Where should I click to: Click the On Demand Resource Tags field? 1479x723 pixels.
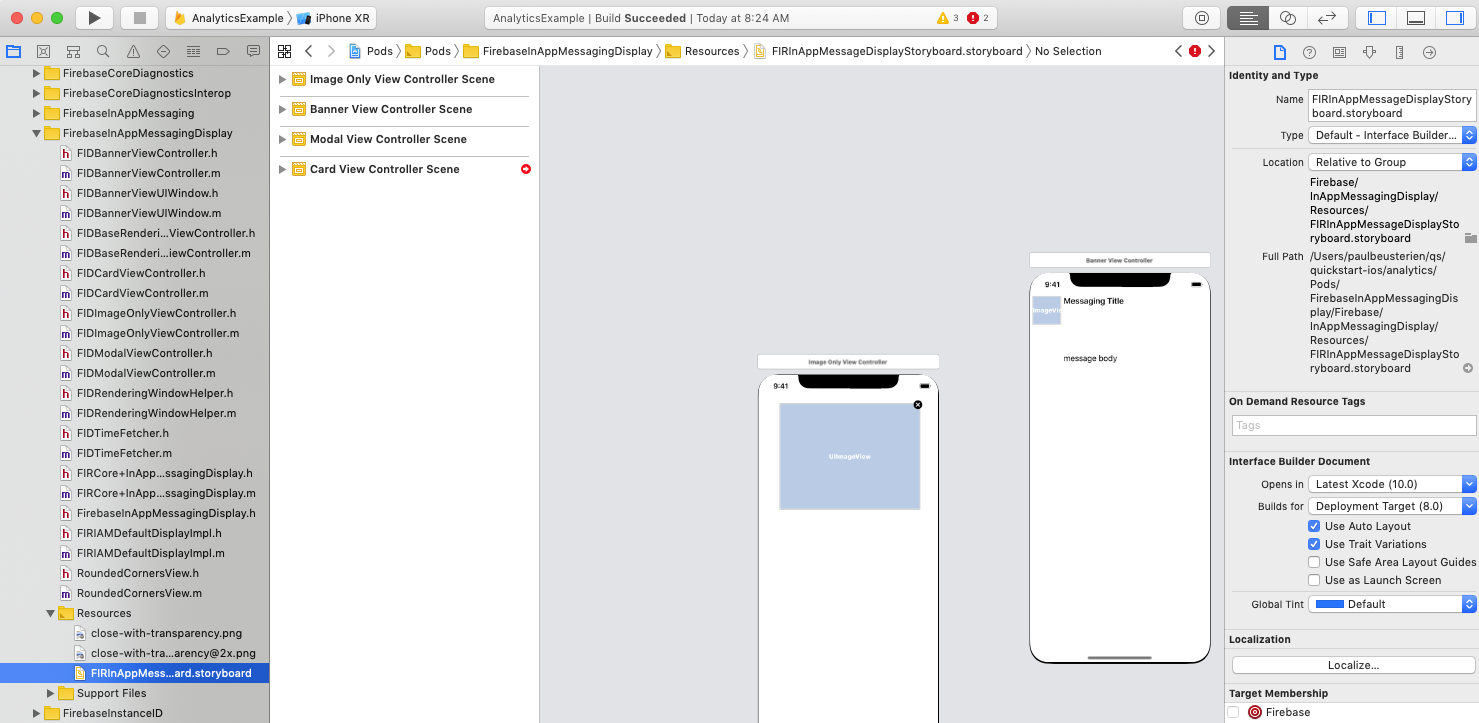(x=1353, y=425)
